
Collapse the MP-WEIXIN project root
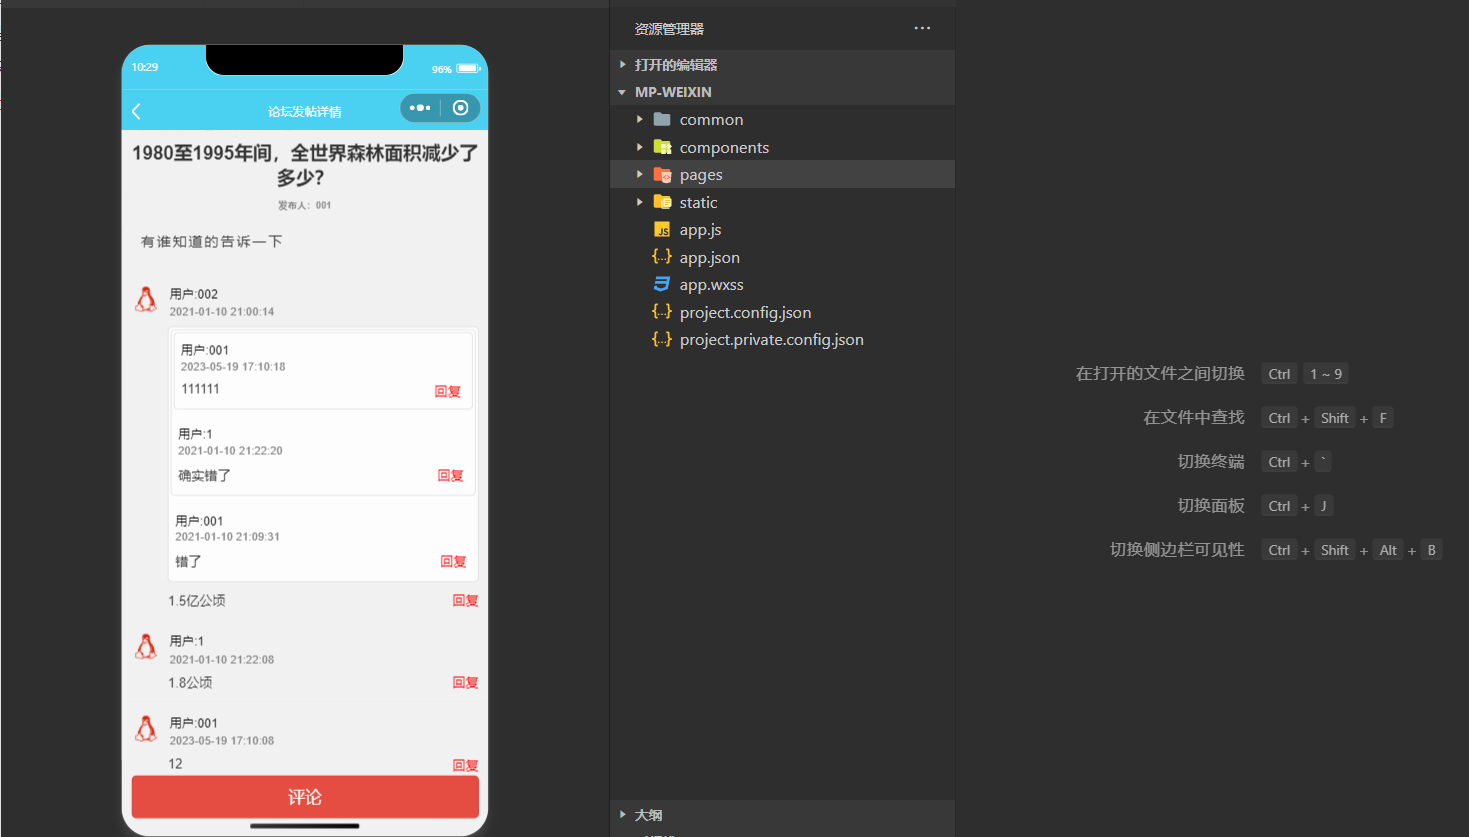point(623,92)
